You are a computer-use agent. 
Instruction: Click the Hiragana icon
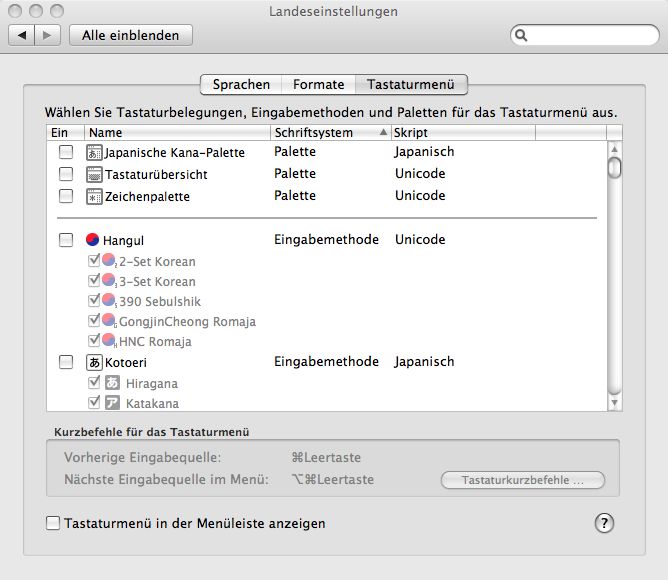(x=112, y=382)
